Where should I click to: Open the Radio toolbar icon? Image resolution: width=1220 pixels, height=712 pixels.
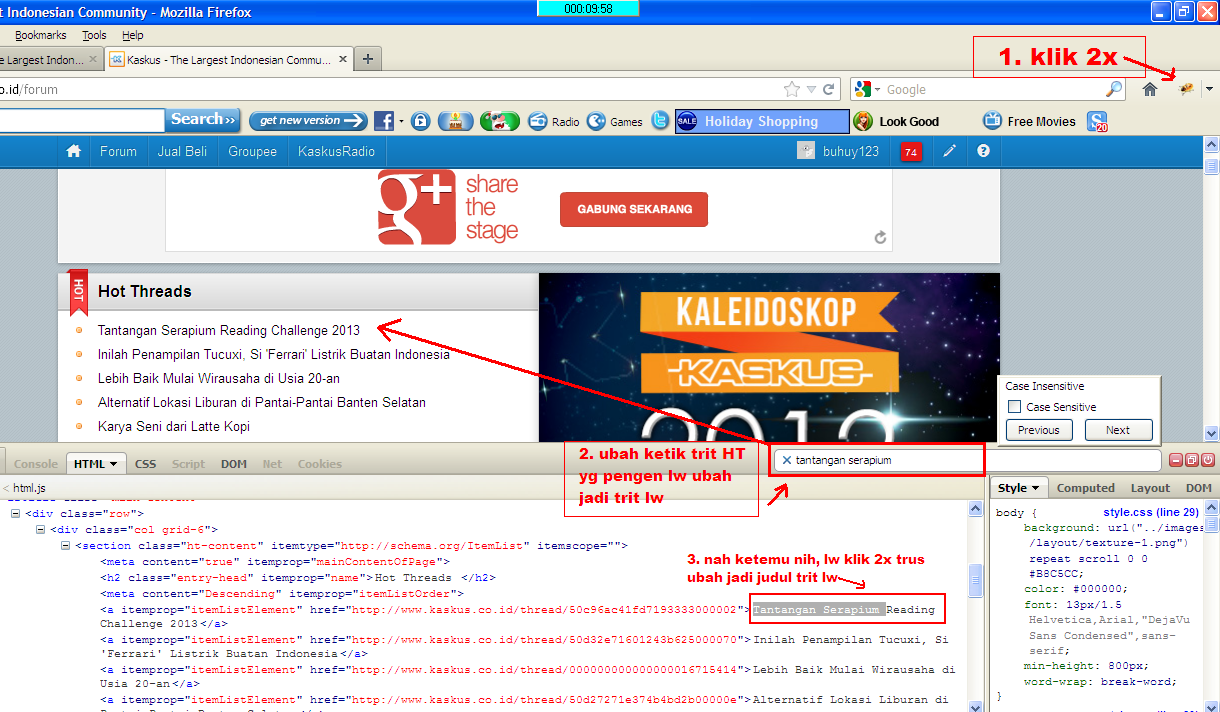coord(554,121)
